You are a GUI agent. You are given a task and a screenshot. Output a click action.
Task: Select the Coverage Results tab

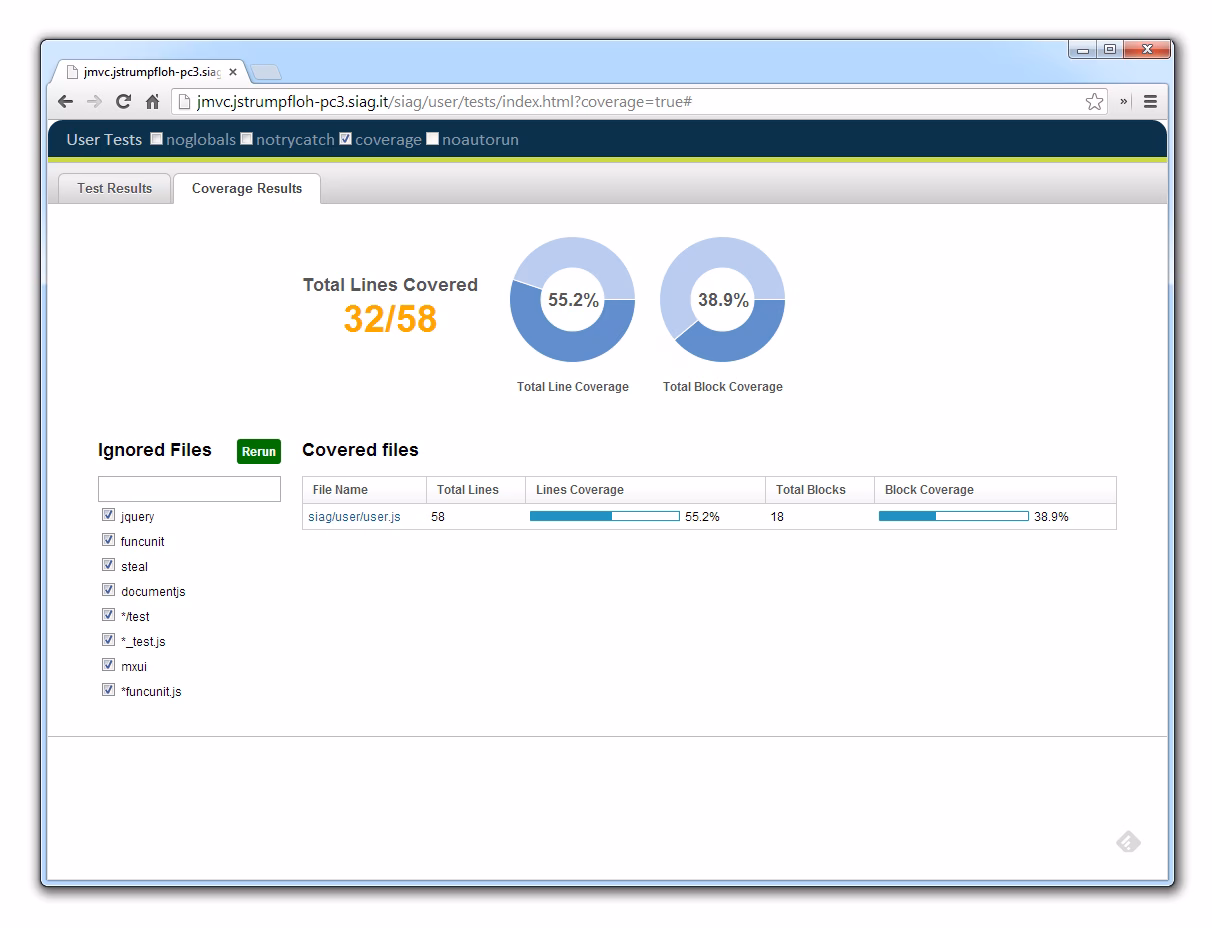(247, 188)
